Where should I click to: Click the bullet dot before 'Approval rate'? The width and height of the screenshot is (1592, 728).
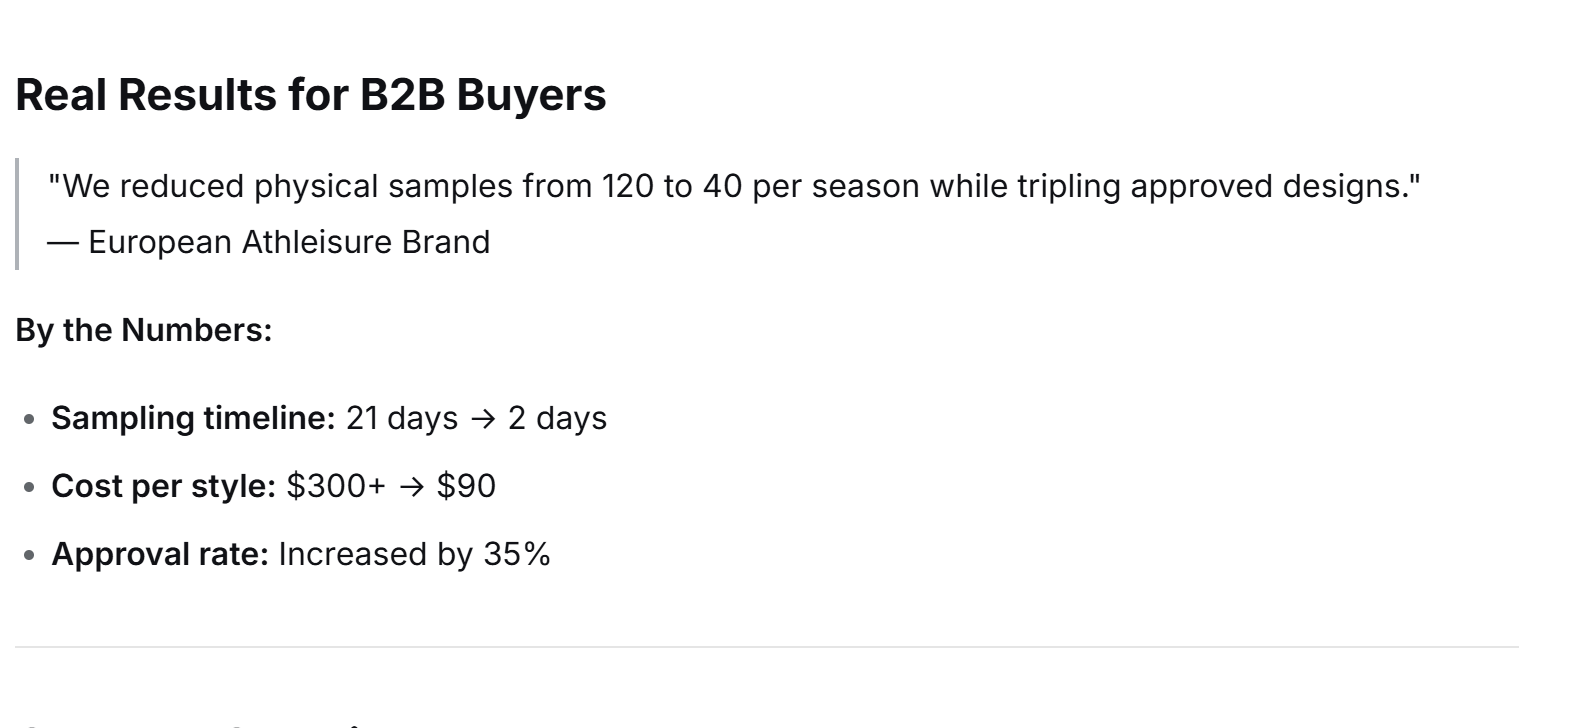pyautogui.click(x=29, y=556)
